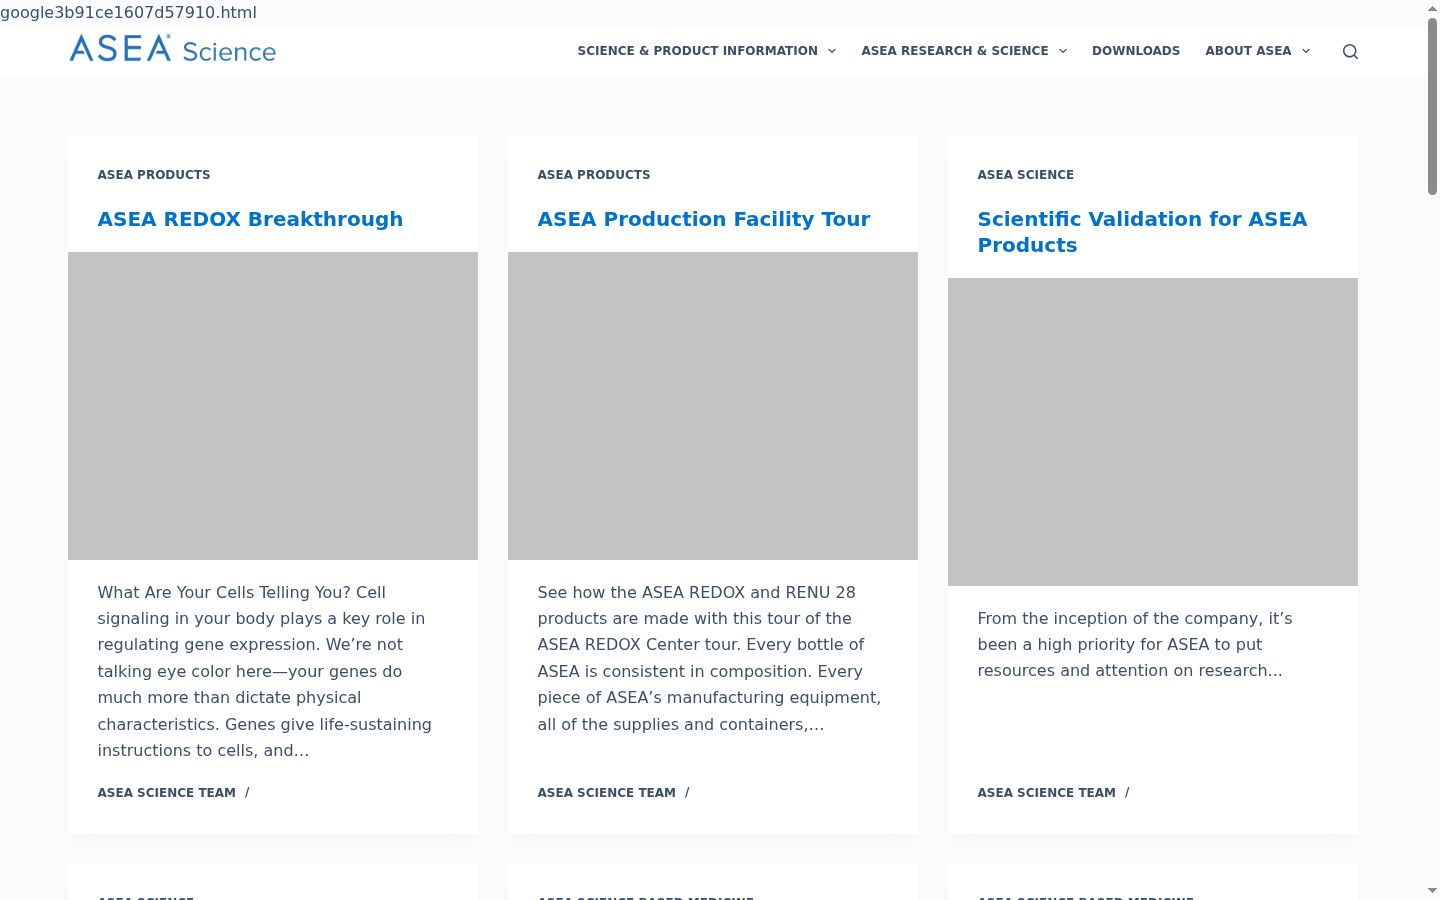1440x900 pixels.
Task: Open the ASEA Production Facility Tour article
Action: tap(704, 219)
